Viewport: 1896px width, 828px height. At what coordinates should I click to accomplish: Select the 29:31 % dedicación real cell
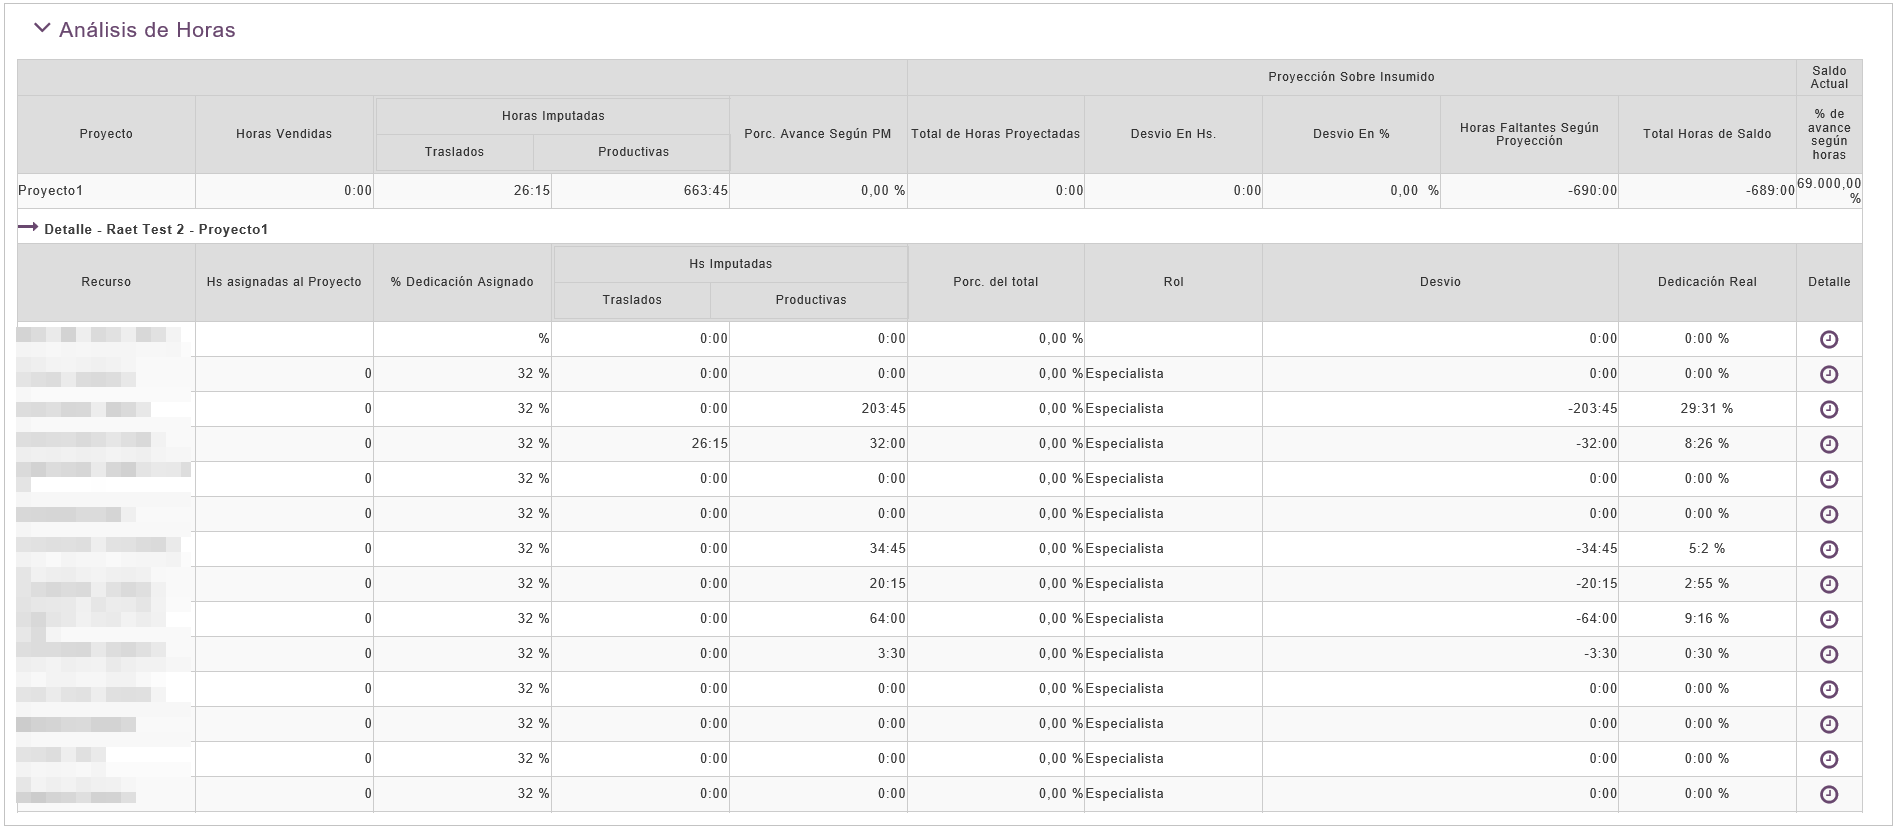(1707, 409)
